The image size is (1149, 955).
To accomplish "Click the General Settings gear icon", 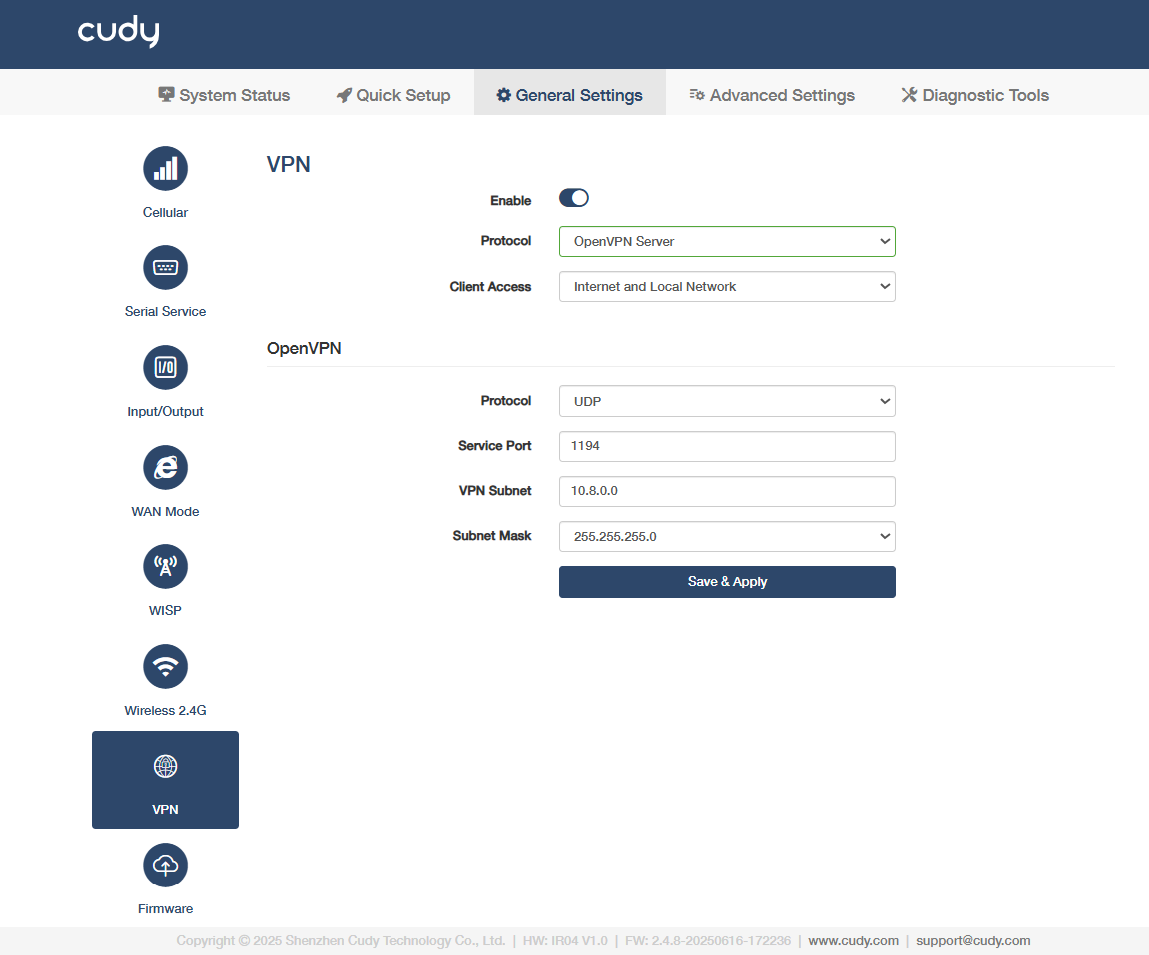I will tap(503, 95).
